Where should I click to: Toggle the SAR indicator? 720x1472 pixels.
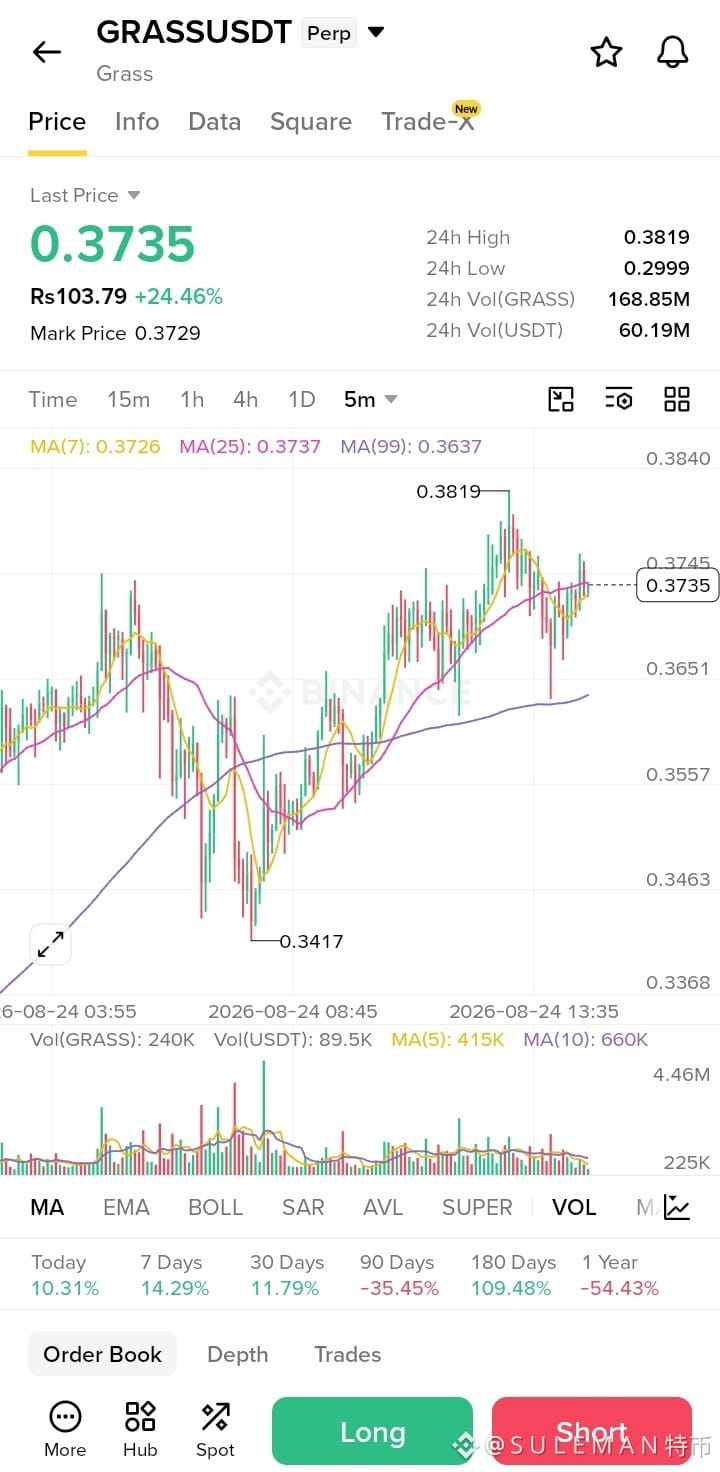[303, 1207]
